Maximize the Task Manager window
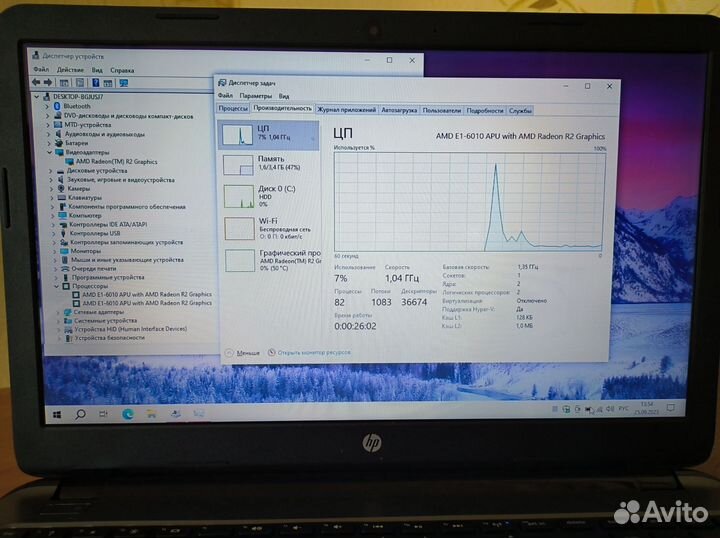720x538 pixels. [x=587, y=86]
